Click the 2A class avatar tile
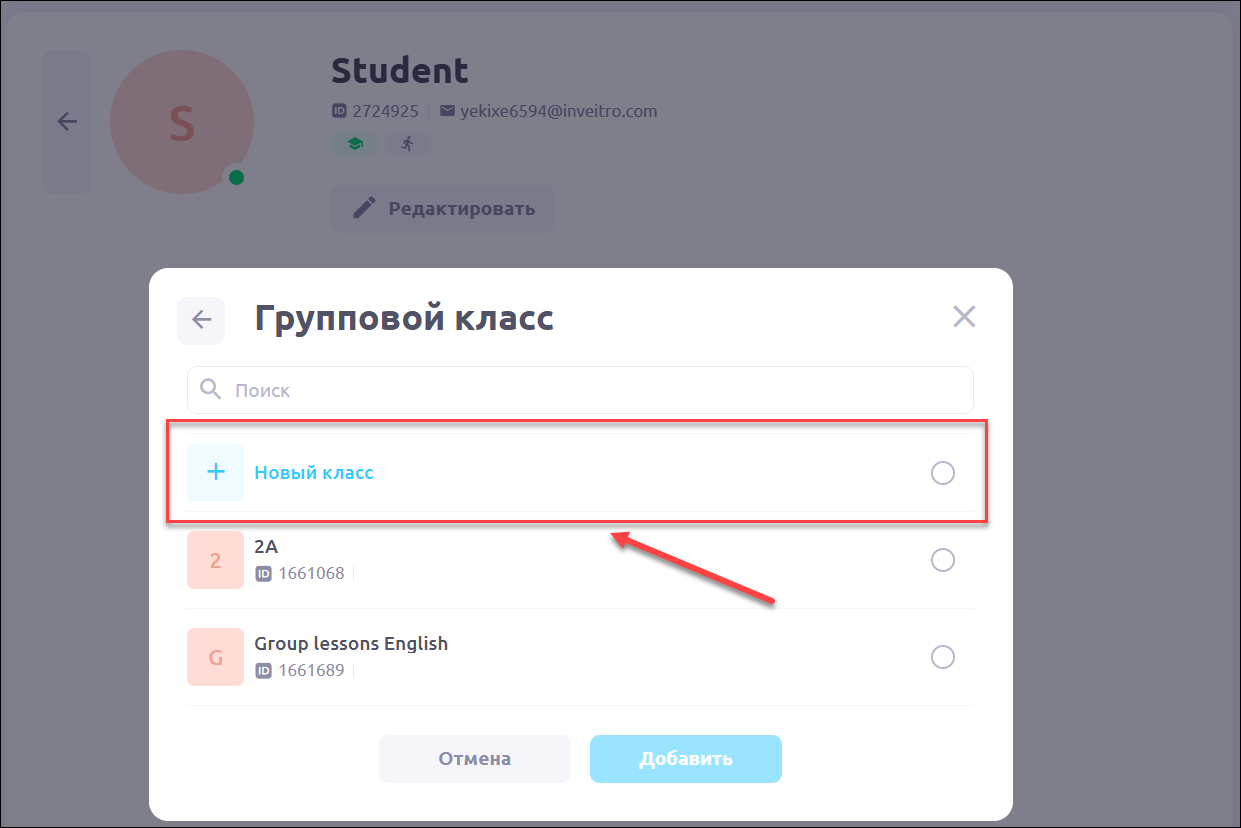Image resolution: width=1241 pixels, height=828 pixels. click(215, 560)
